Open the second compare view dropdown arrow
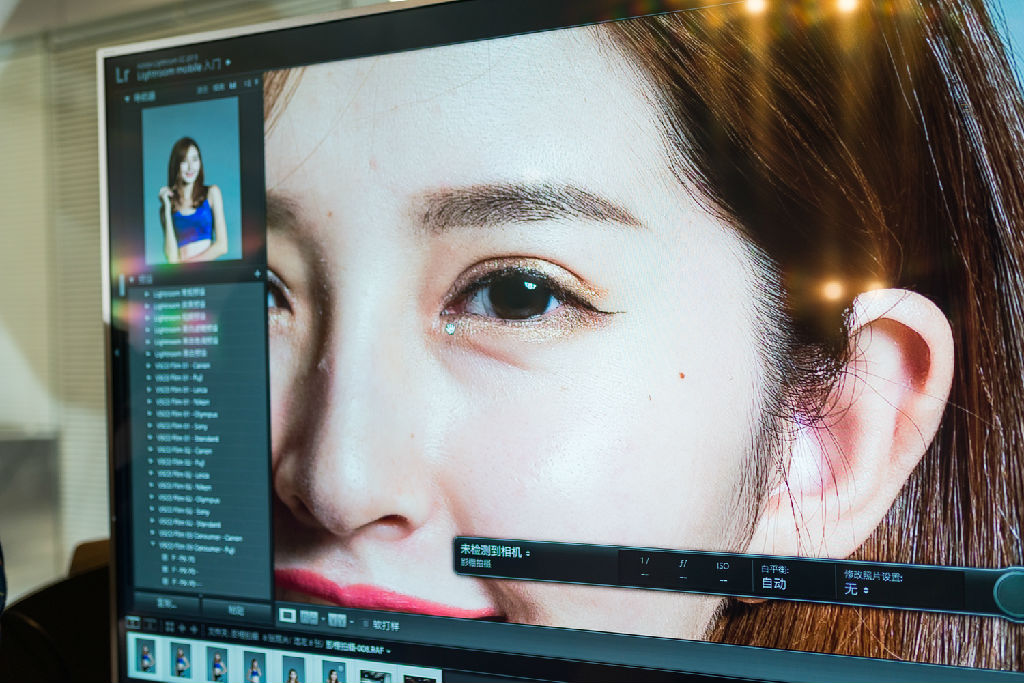 pos(351,622)
